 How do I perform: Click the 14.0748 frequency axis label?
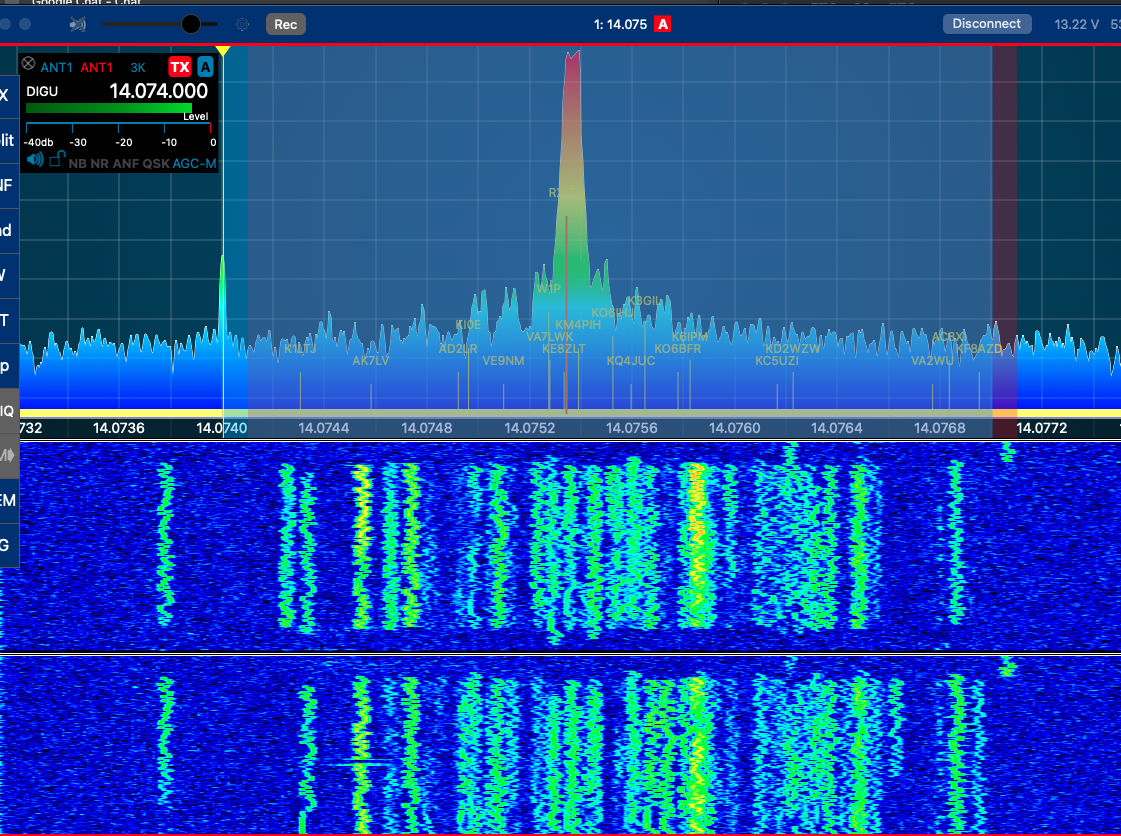[427, 428]
